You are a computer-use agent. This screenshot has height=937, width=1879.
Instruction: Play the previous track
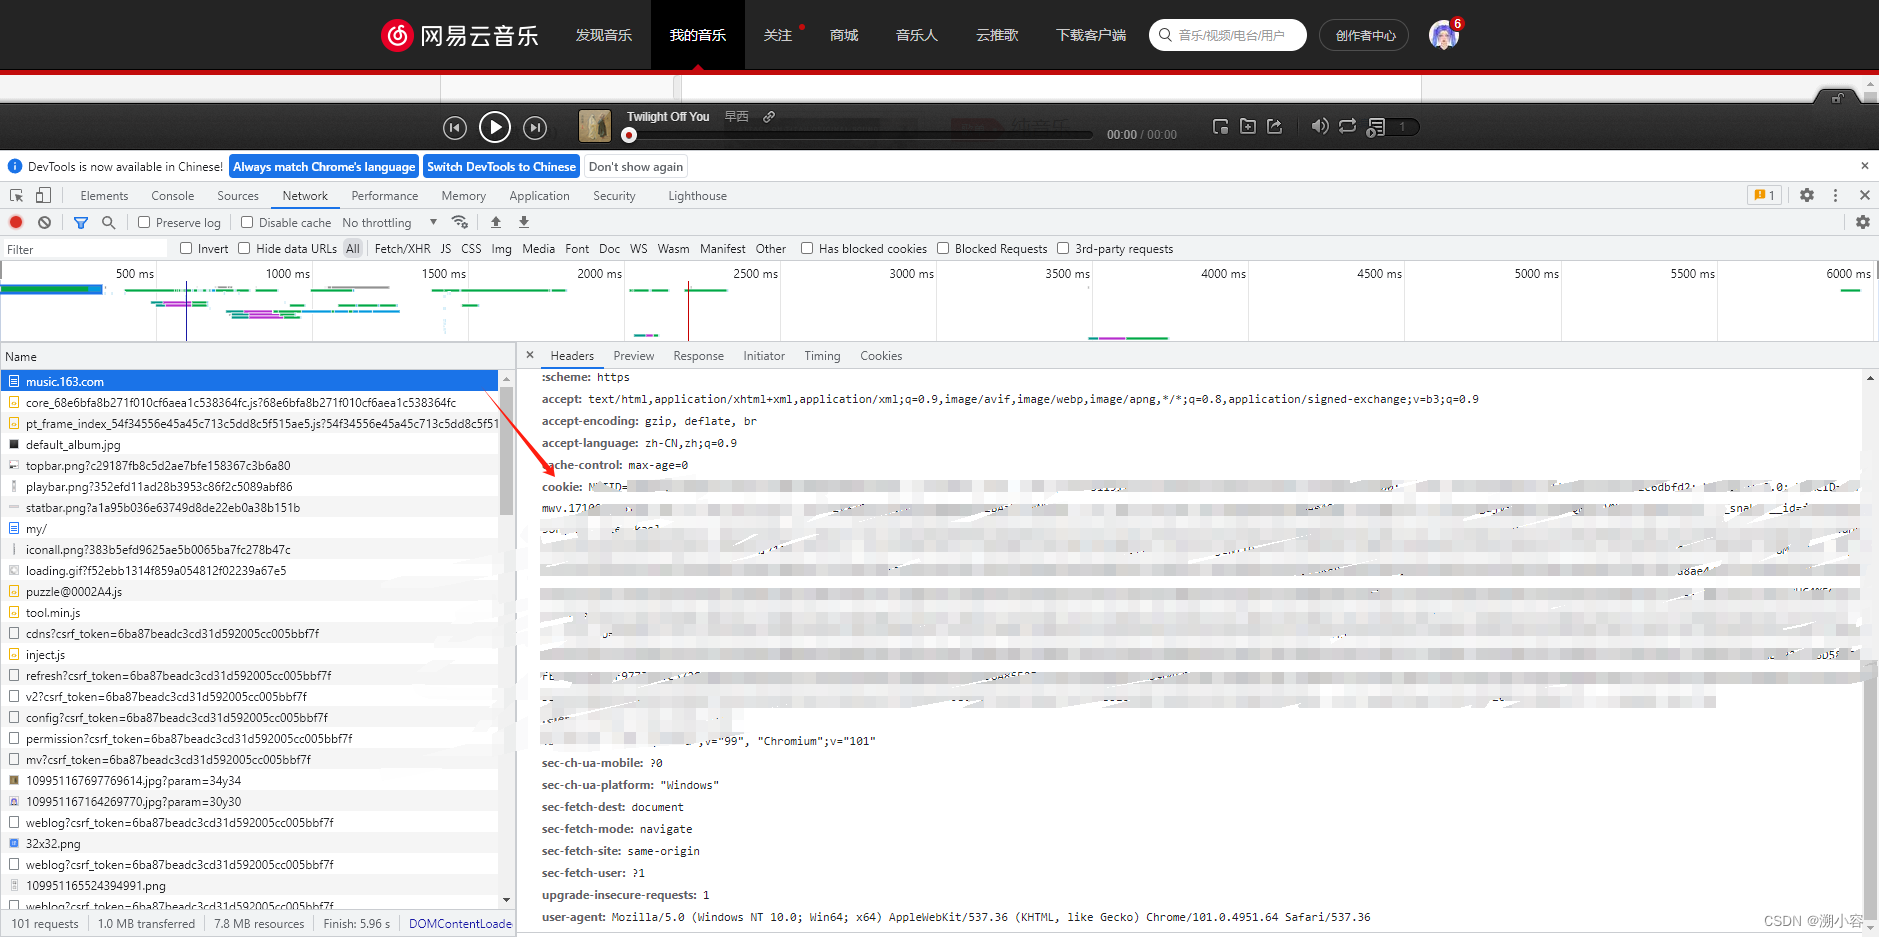click(455, 127)
